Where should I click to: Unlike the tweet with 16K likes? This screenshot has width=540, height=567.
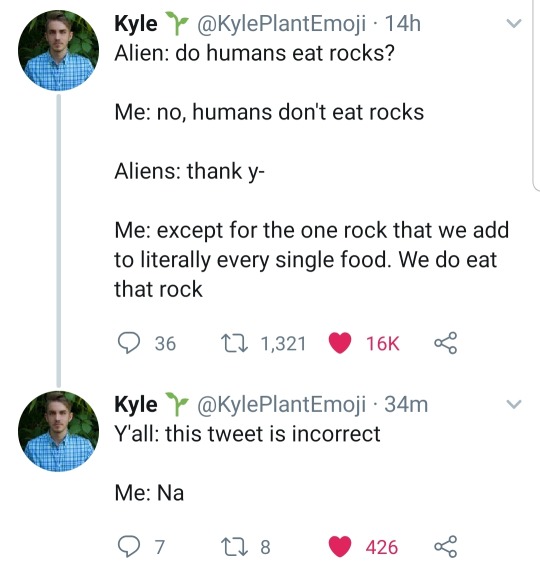click(x=340, y=343)
